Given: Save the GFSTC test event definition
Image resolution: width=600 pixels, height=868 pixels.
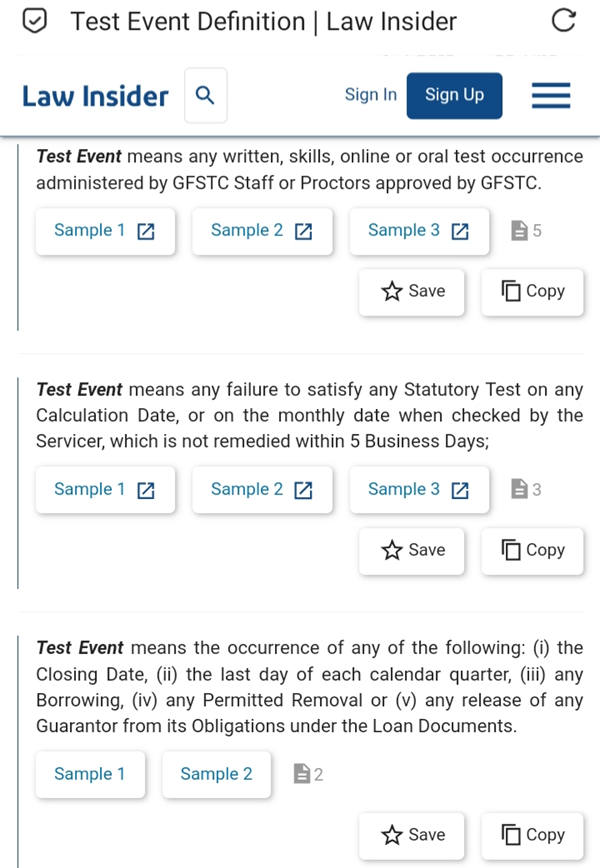Looking at the screenshot, I should [x=412, y=291].
